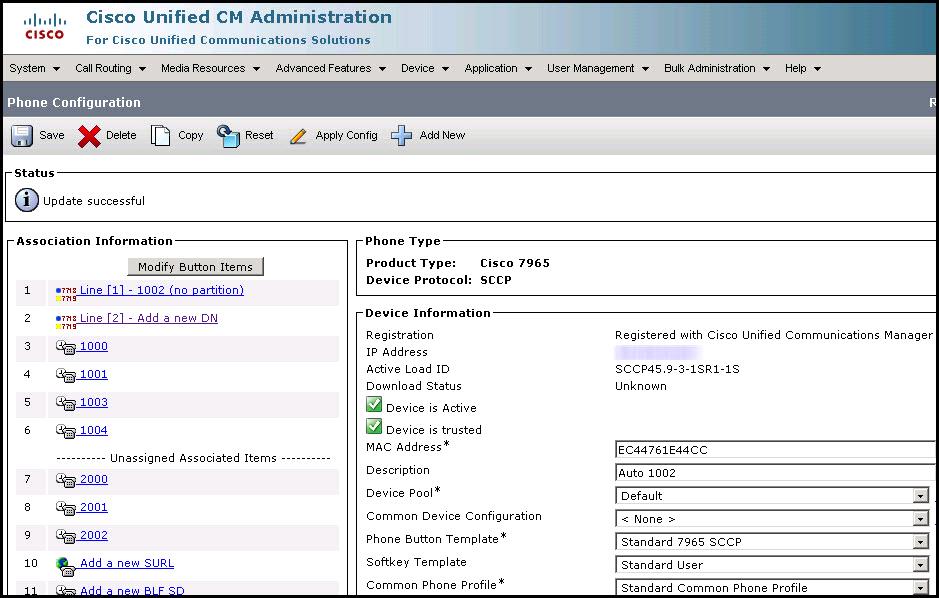The width and height of the screenshot is (939, 598).
Task: Click the speed dial icon beside 1004
Action: point(65,431)
